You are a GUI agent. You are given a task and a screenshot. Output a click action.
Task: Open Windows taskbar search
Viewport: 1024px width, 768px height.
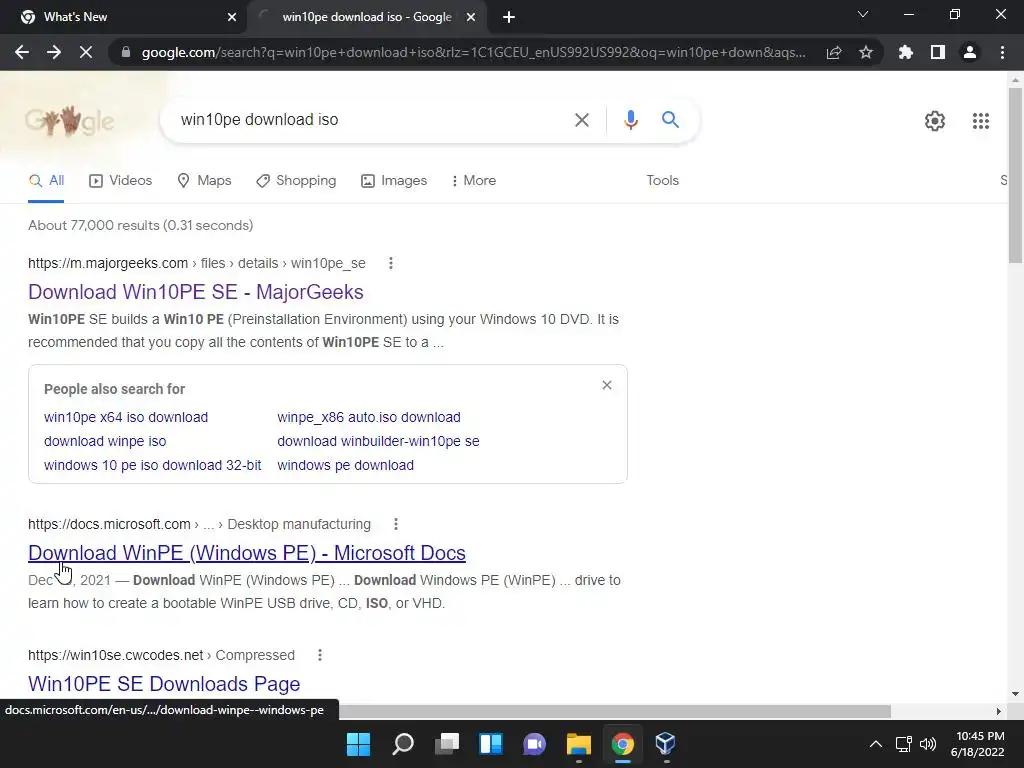click(x=402, y=744)
